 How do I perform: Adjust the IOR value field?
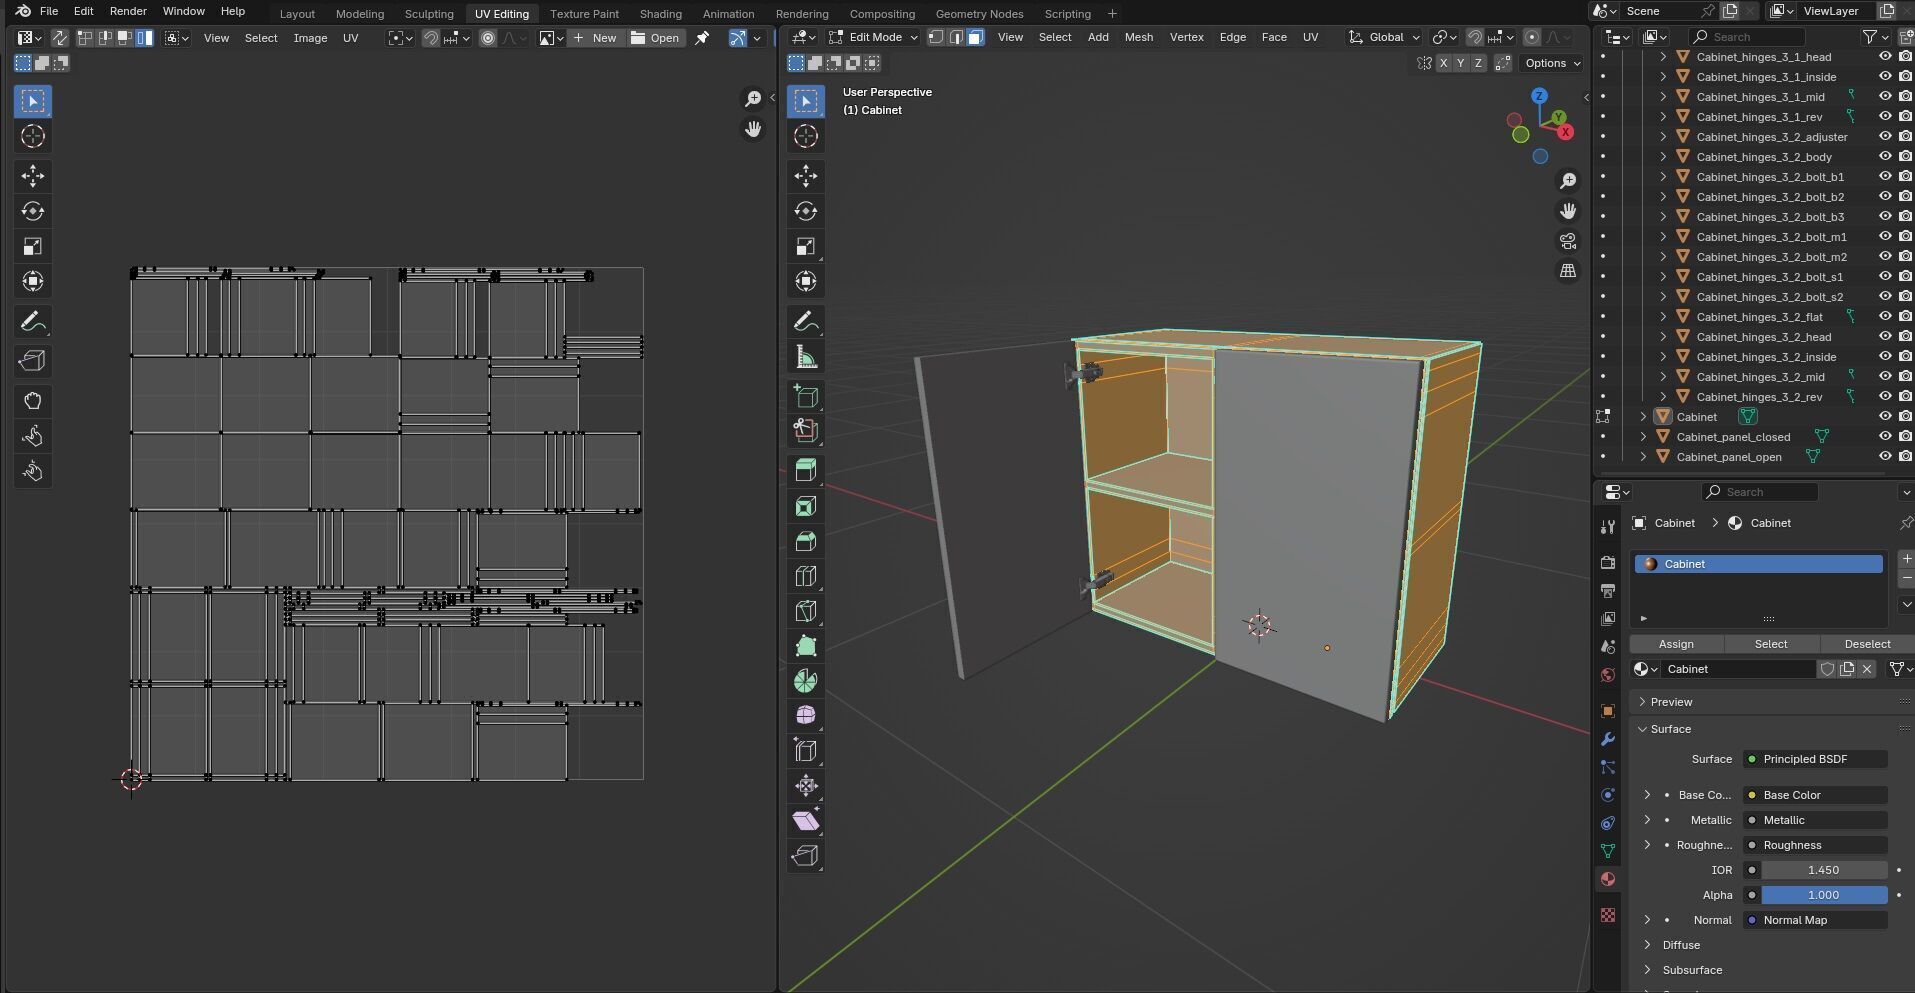click(x=1824, y=870)
